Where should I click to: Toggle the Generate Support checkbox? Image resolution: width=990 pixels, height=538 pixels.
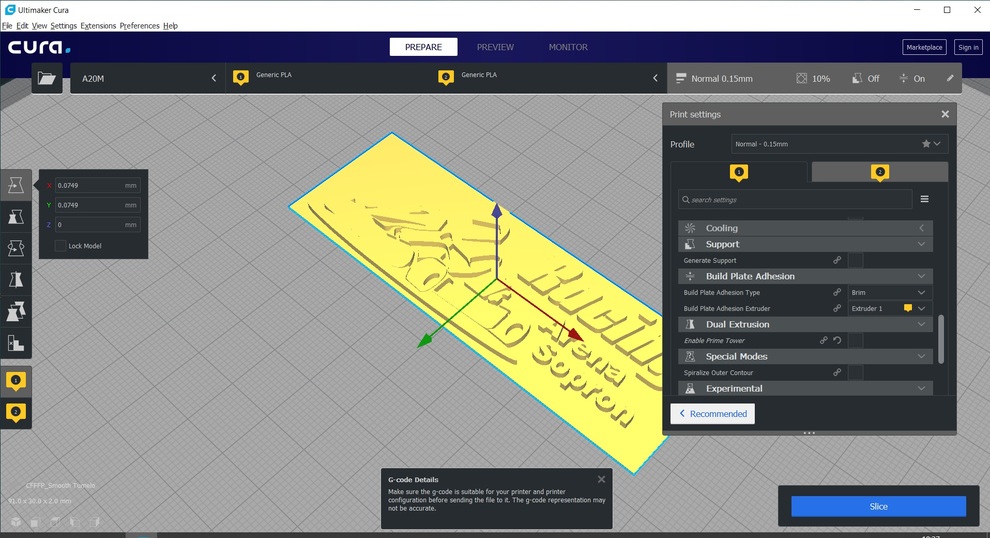[x=856, y=261]
